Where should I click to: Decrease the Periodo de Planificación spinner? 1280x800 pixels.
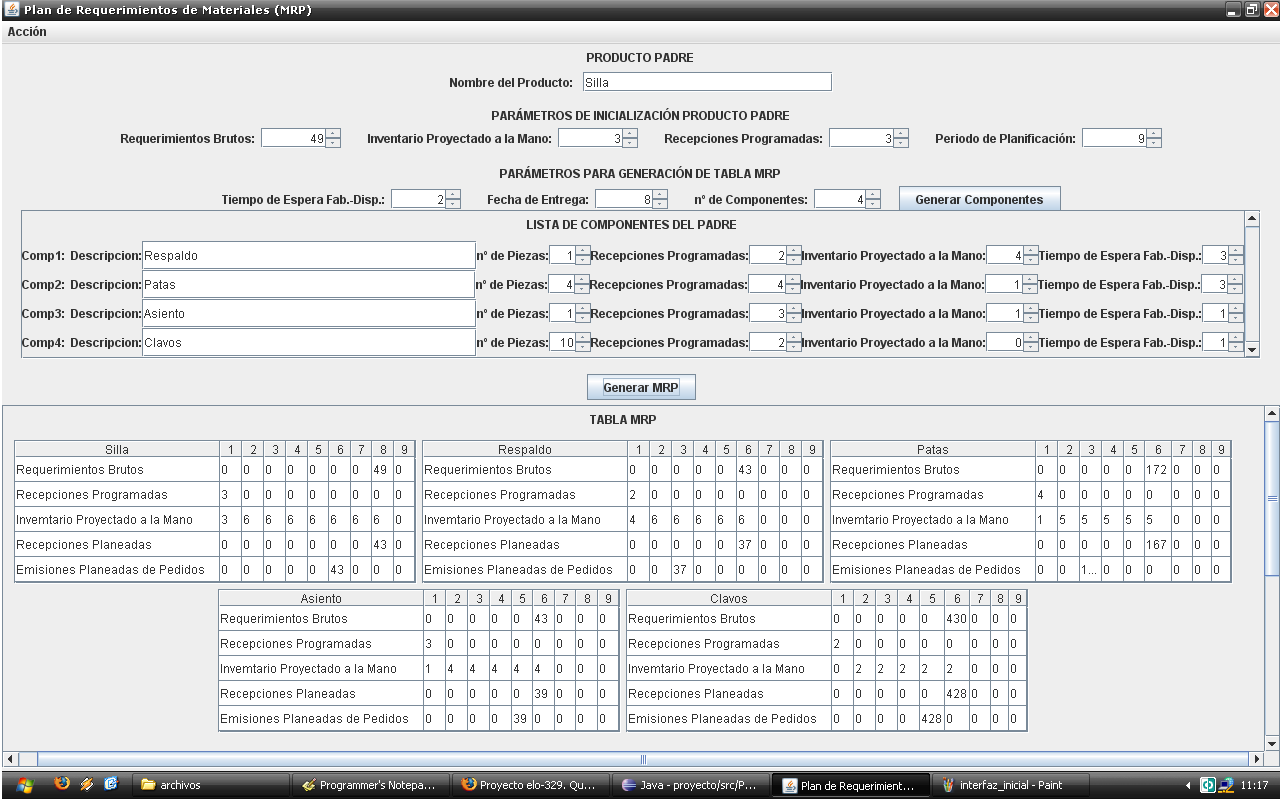[1156, 142]
